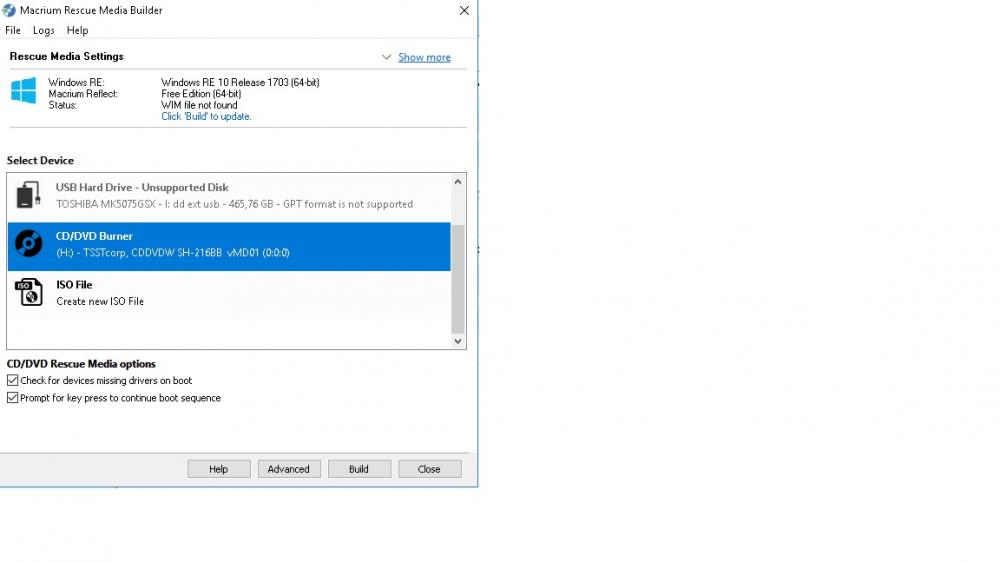Open the Help menu
This screenshot has height=563, width=1000.
pyautogui.click(x=78, y=31)
